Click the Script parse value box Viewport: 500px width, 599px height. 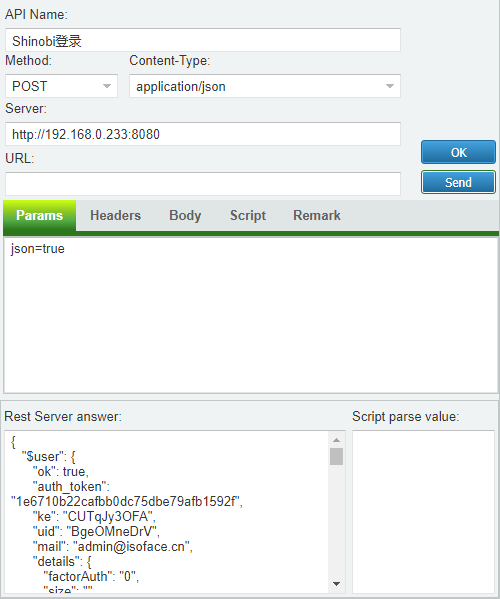(x=423, y=512)
